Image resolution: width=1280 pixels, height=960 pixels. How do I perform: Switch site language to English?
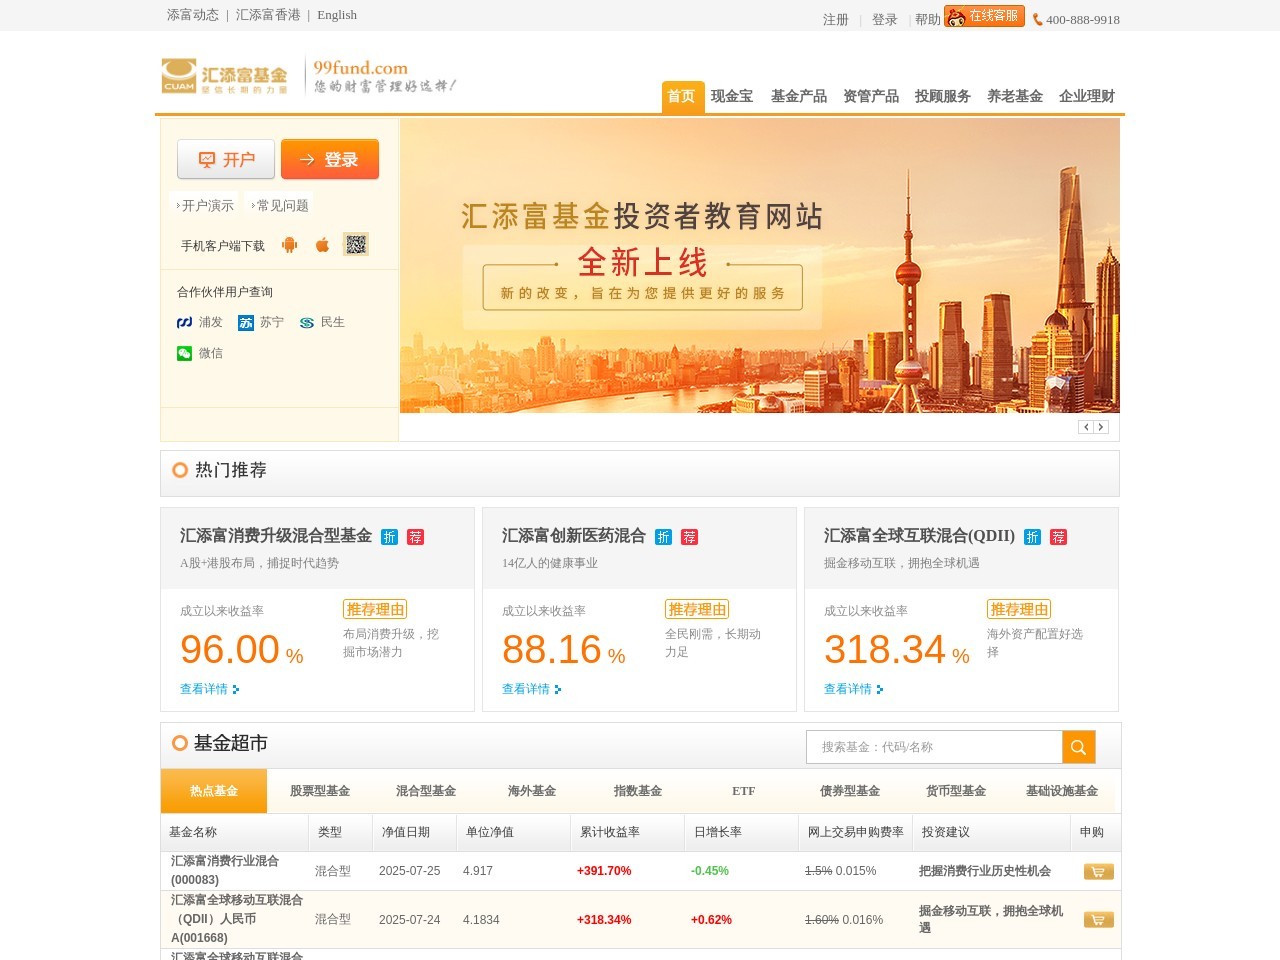point(337,15)
